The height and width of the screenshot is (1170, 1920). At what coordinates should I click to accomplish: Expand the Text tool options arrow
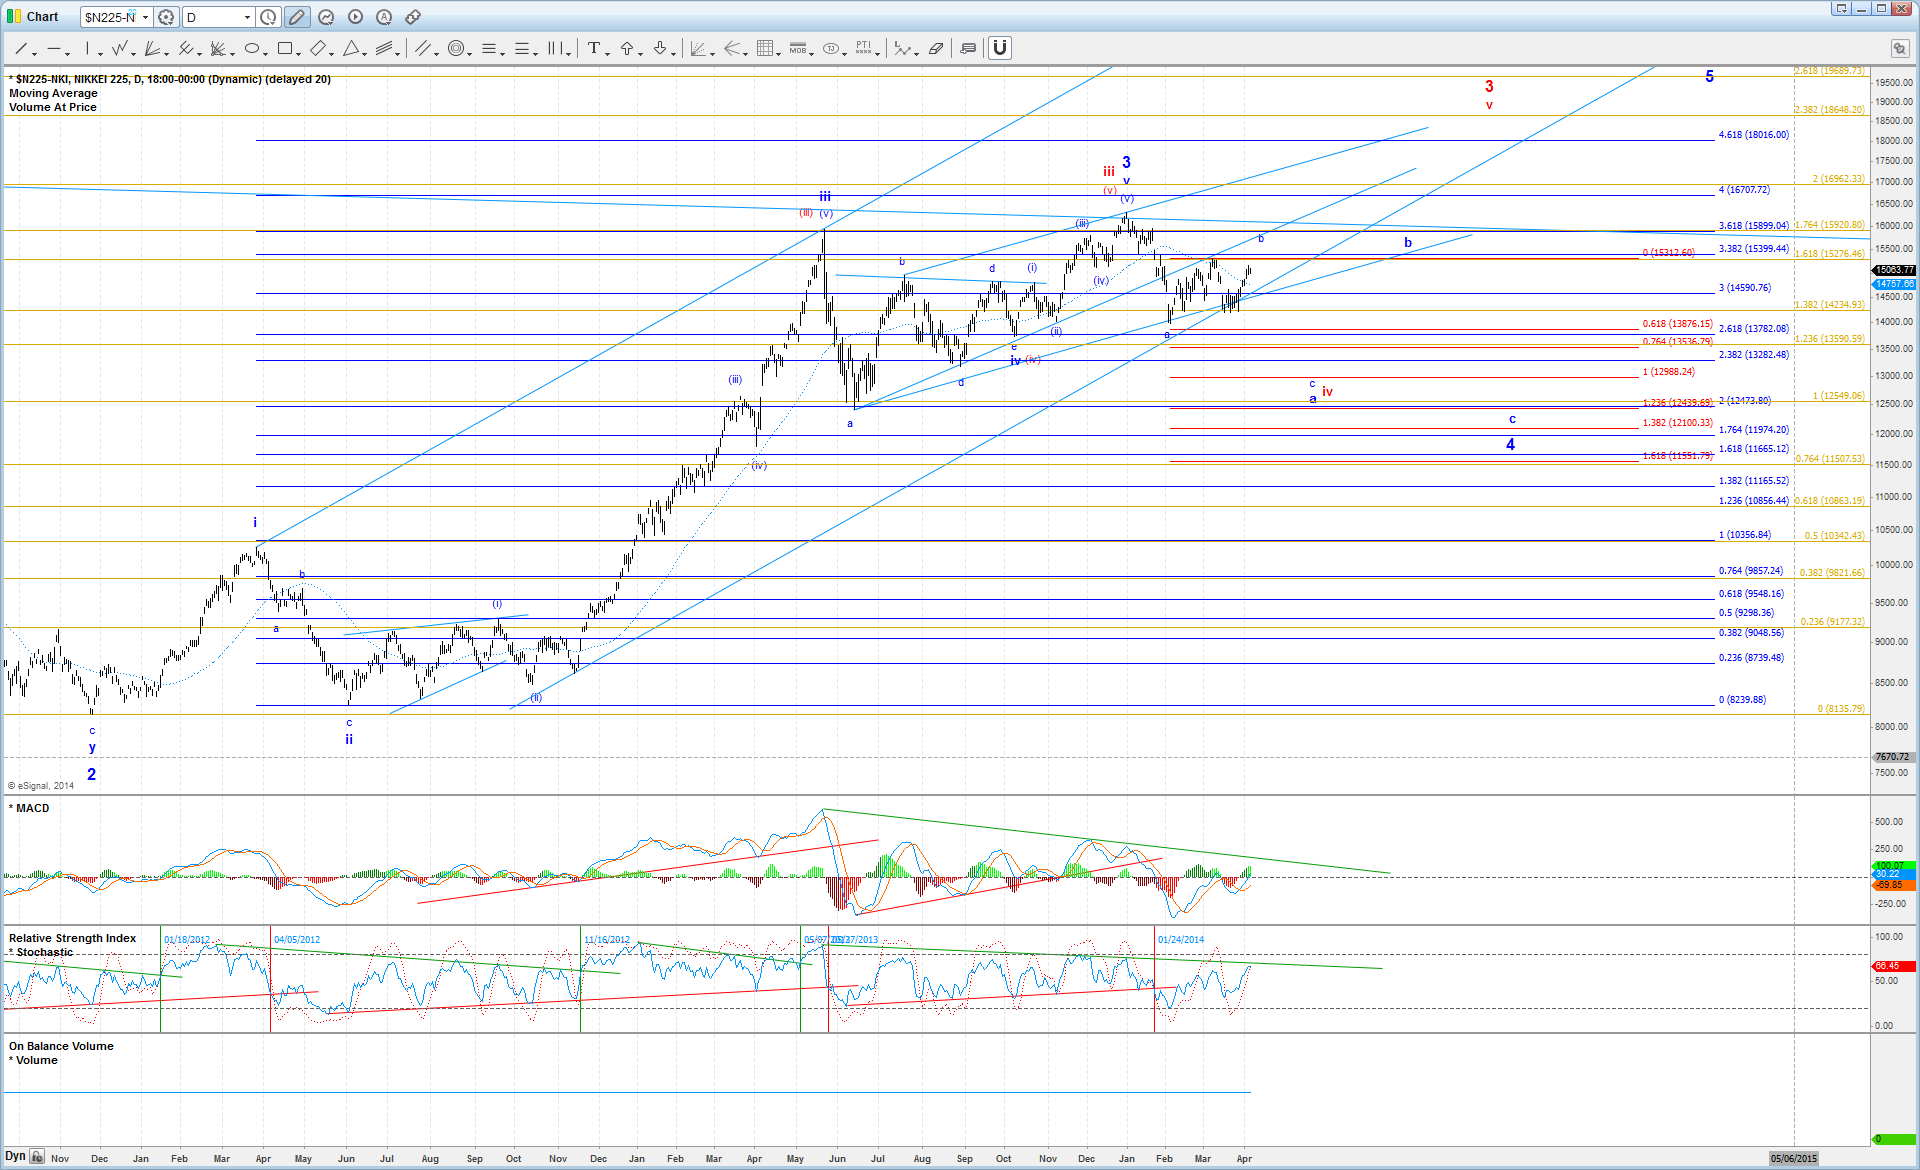tap(608, 53)
